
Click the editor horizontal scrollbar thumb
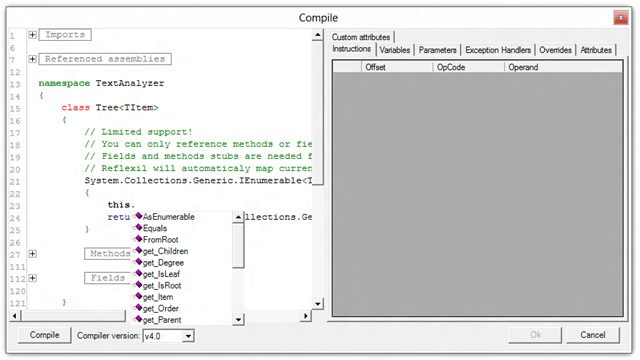pos(73,316)
